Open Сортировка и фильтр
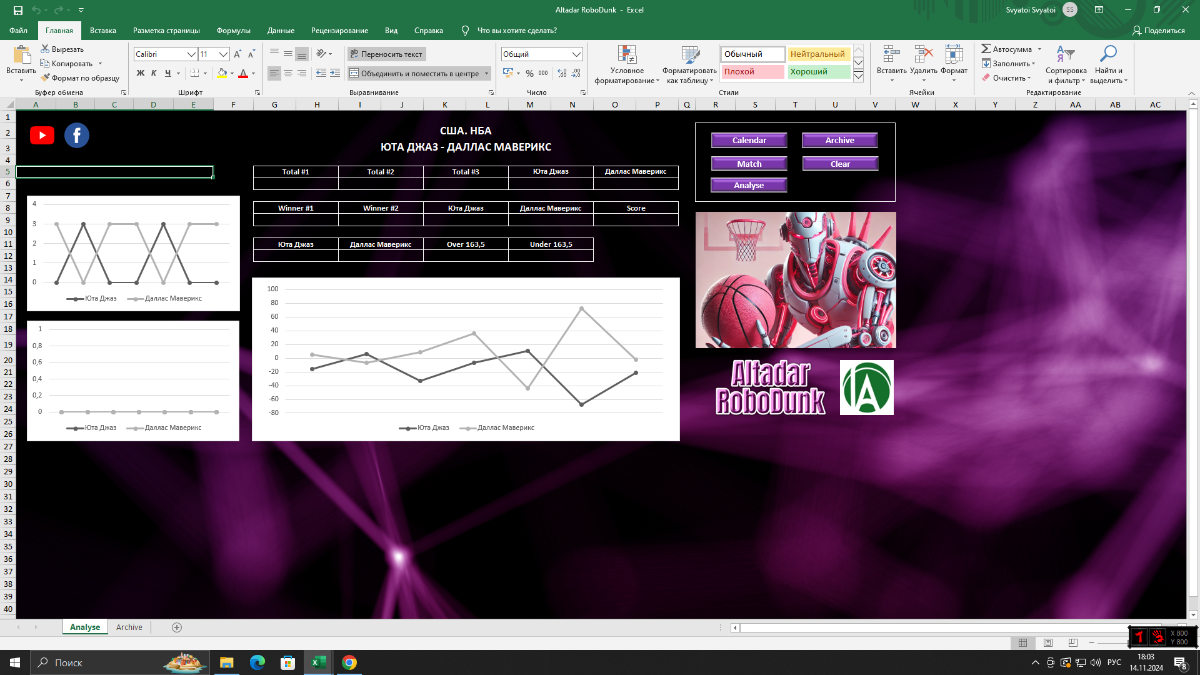Image resolution: width=1200 pixels, height=675 pixels. [x=1066, y=65]
